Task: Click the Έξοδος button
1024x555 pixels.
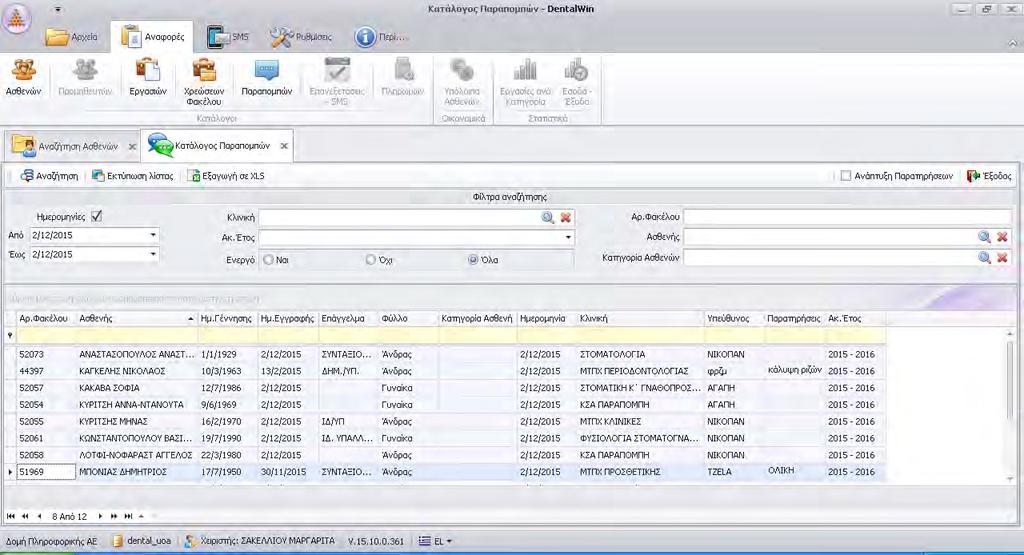Action: (x=989, y=176)
